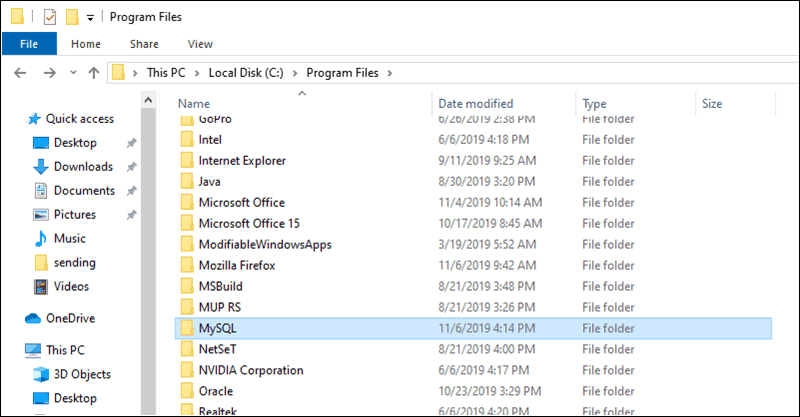Click the navigation pane scrollbar track
The width and height of the screenshot is (800, 417).
pyautogui.click(x=148, y=260)
